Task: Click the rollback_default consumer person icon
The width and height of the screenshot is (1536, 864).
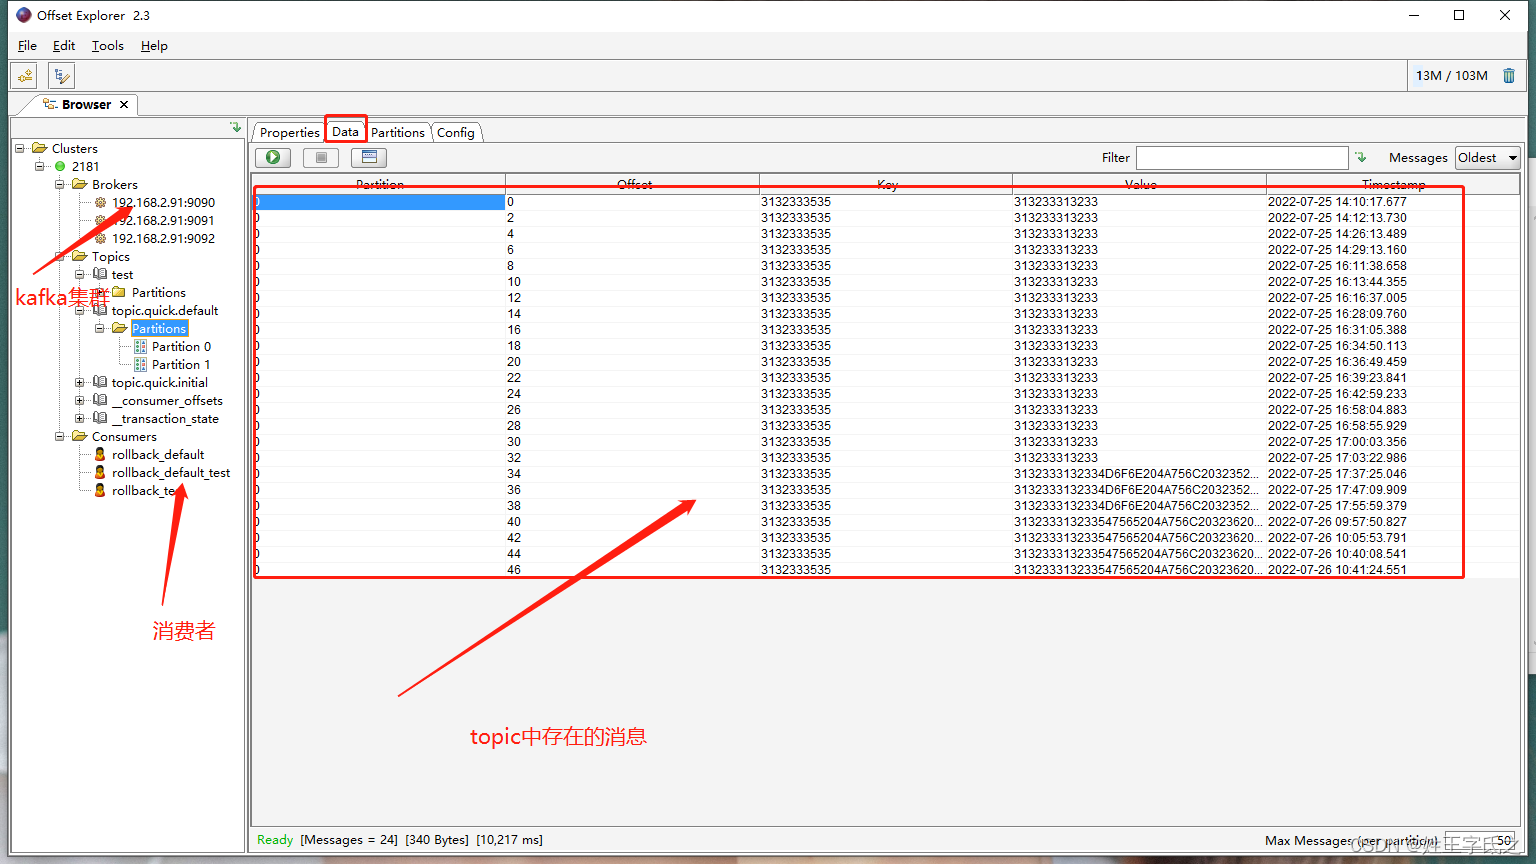Action: [100, 454]
